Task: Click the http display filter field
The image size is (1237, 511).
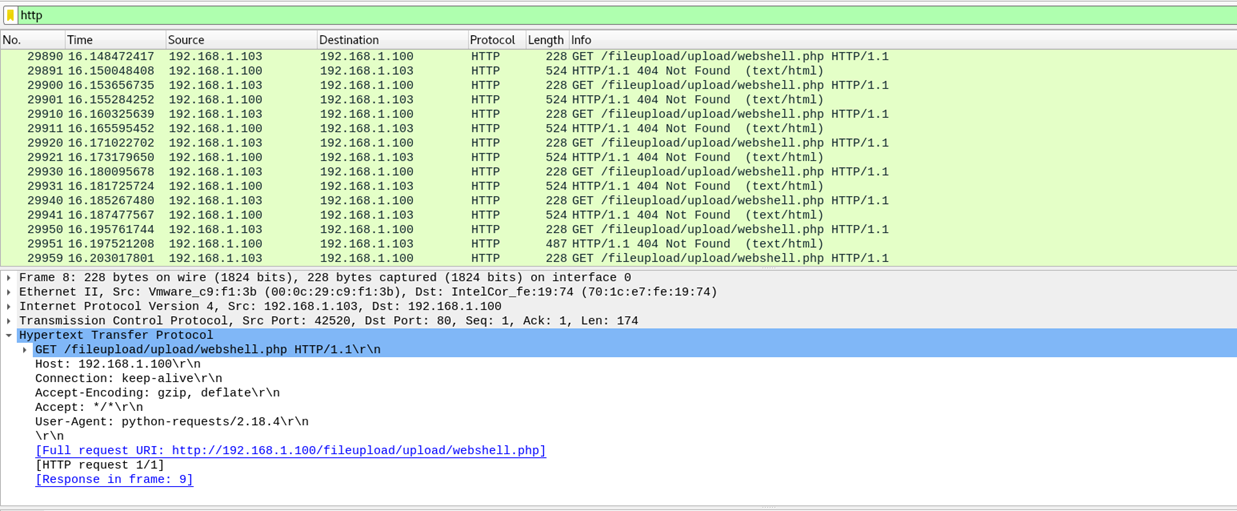Action: pos(627,15)
